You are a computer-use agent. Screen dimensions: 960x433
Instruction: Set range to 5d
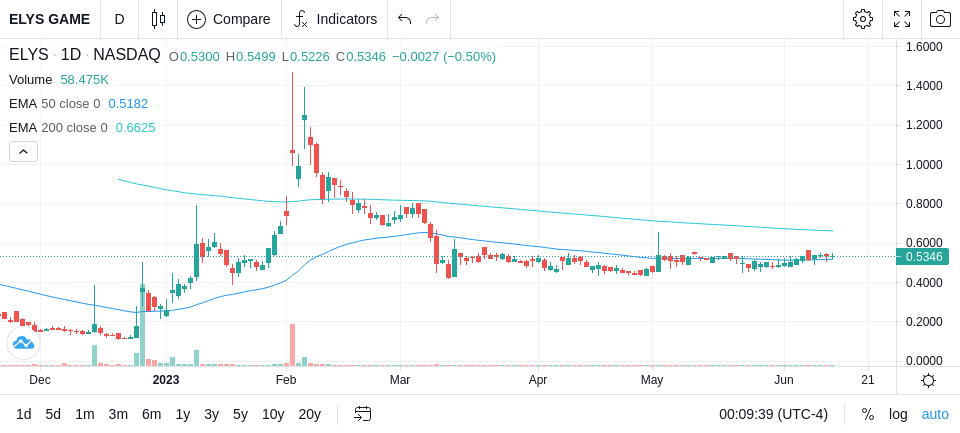53,414
